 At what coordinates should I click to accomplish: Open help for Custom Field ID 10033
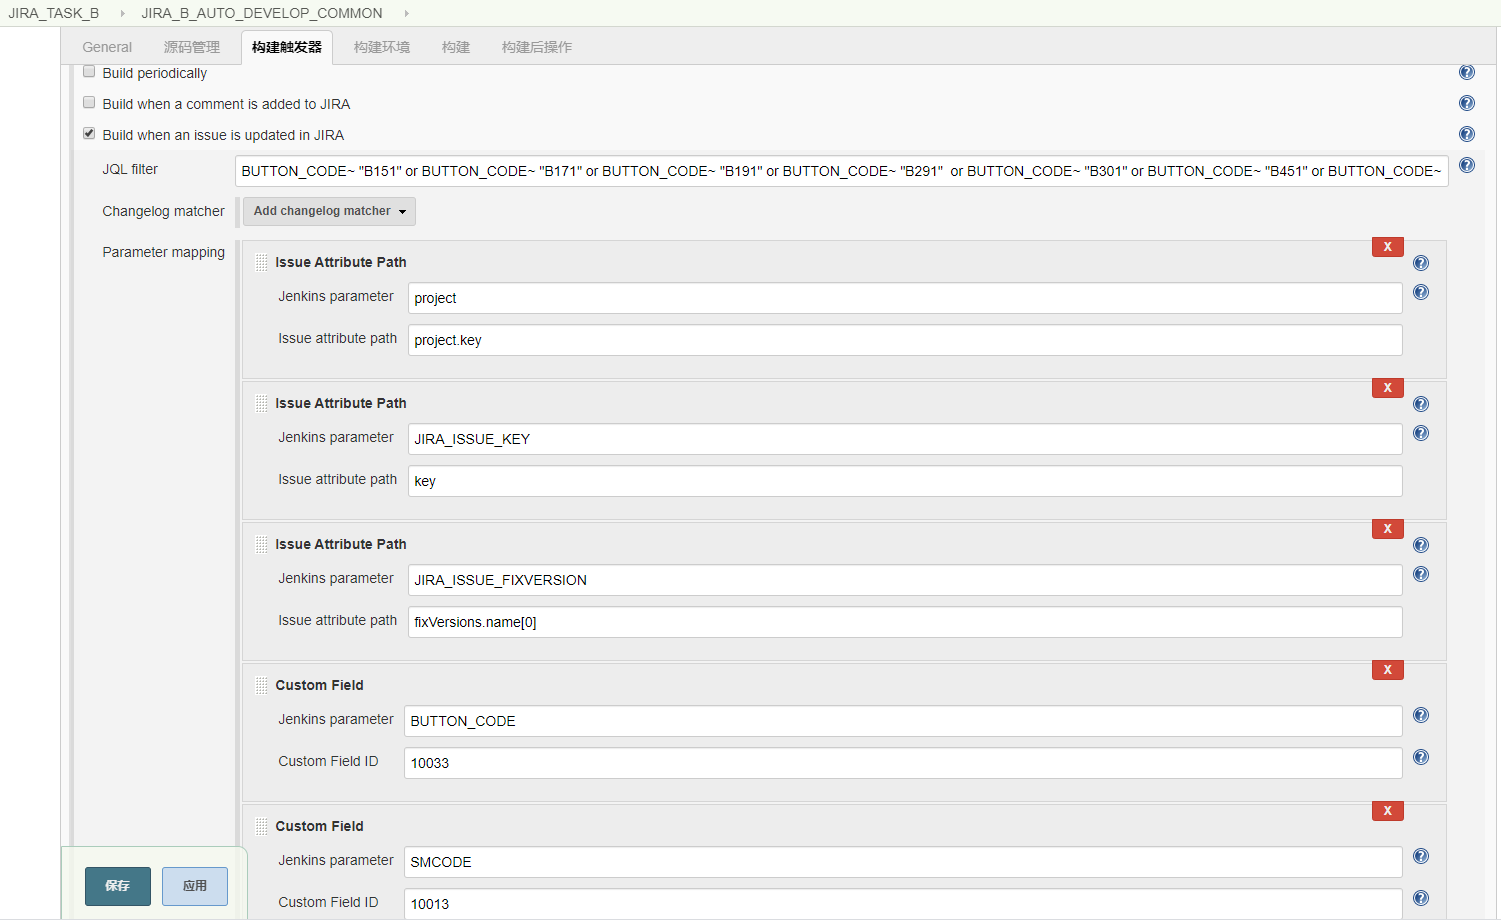coord(1420,757)
